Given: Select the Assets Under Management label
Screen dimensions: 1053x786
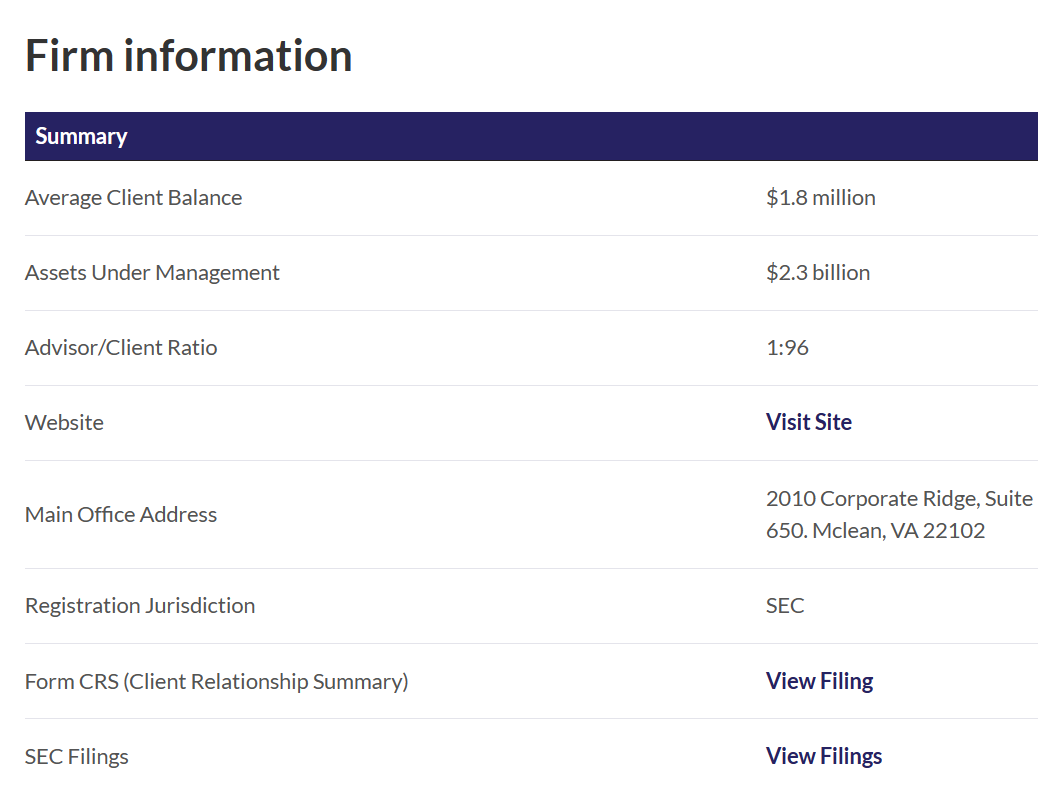Looking at the screenshot, I should [152, 273].
